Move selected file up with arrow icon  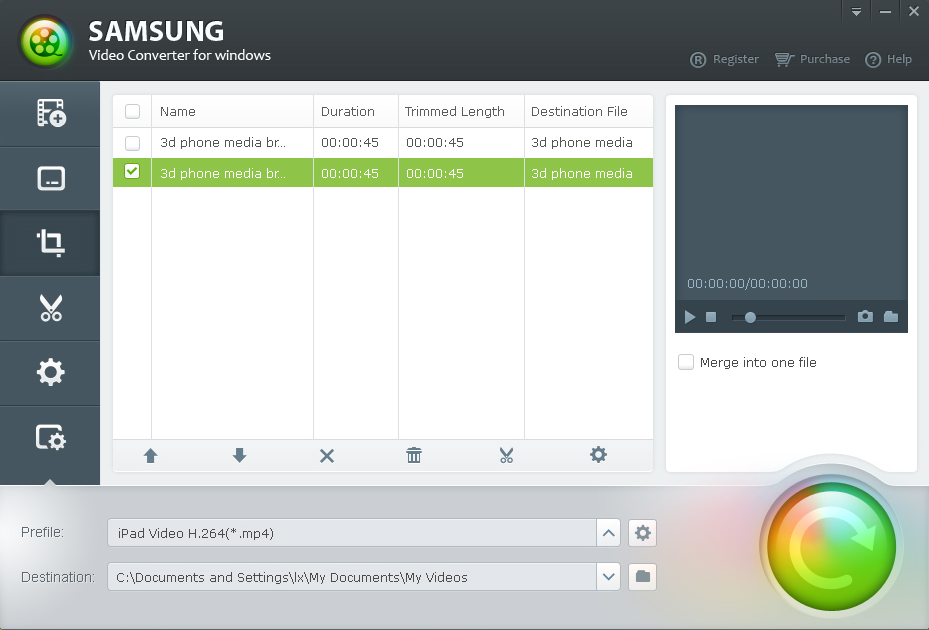[150, 455]
